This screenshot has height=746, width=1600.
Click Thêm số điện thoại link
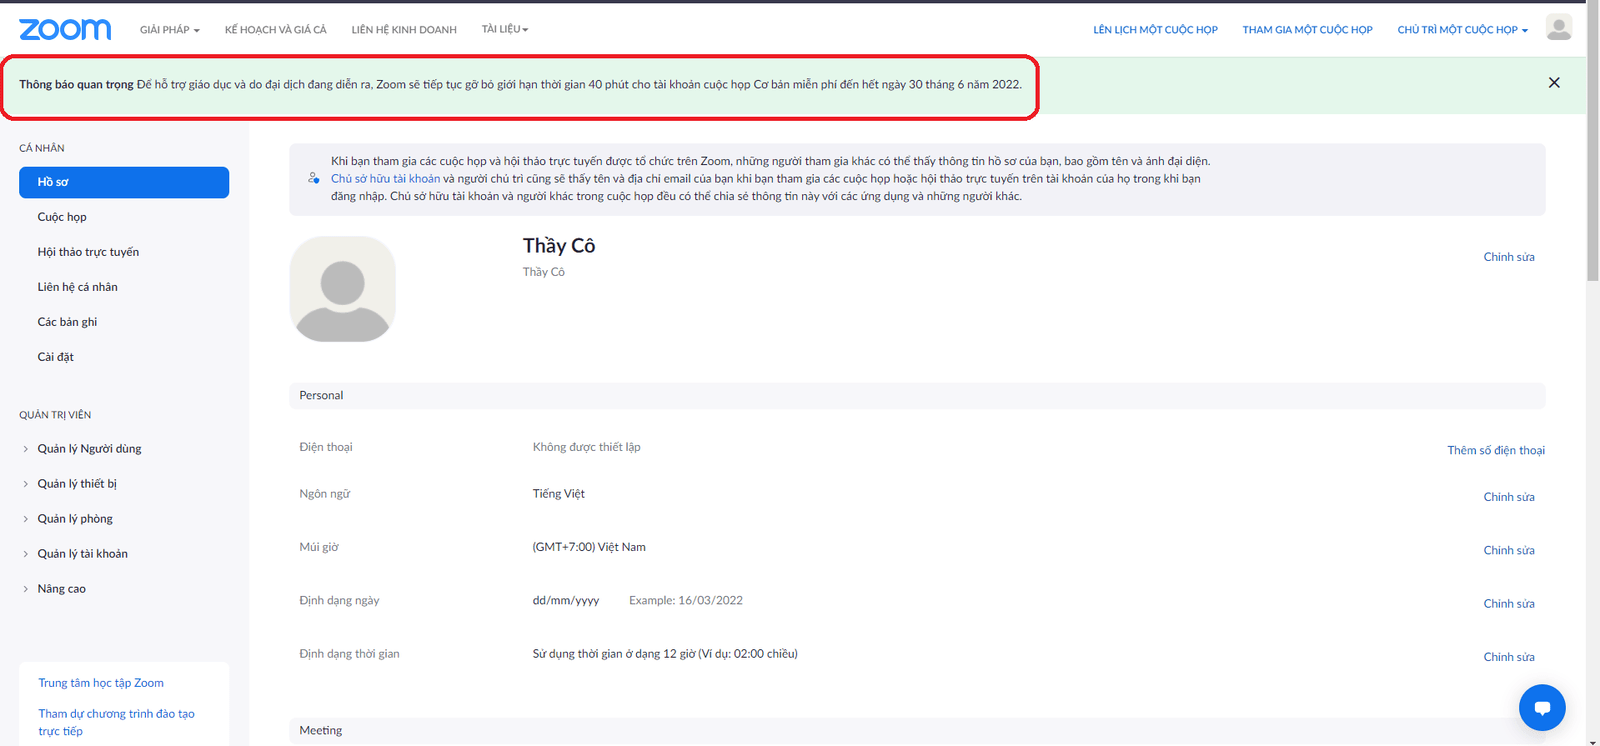pyautogui.click(x=1495, y=450)
